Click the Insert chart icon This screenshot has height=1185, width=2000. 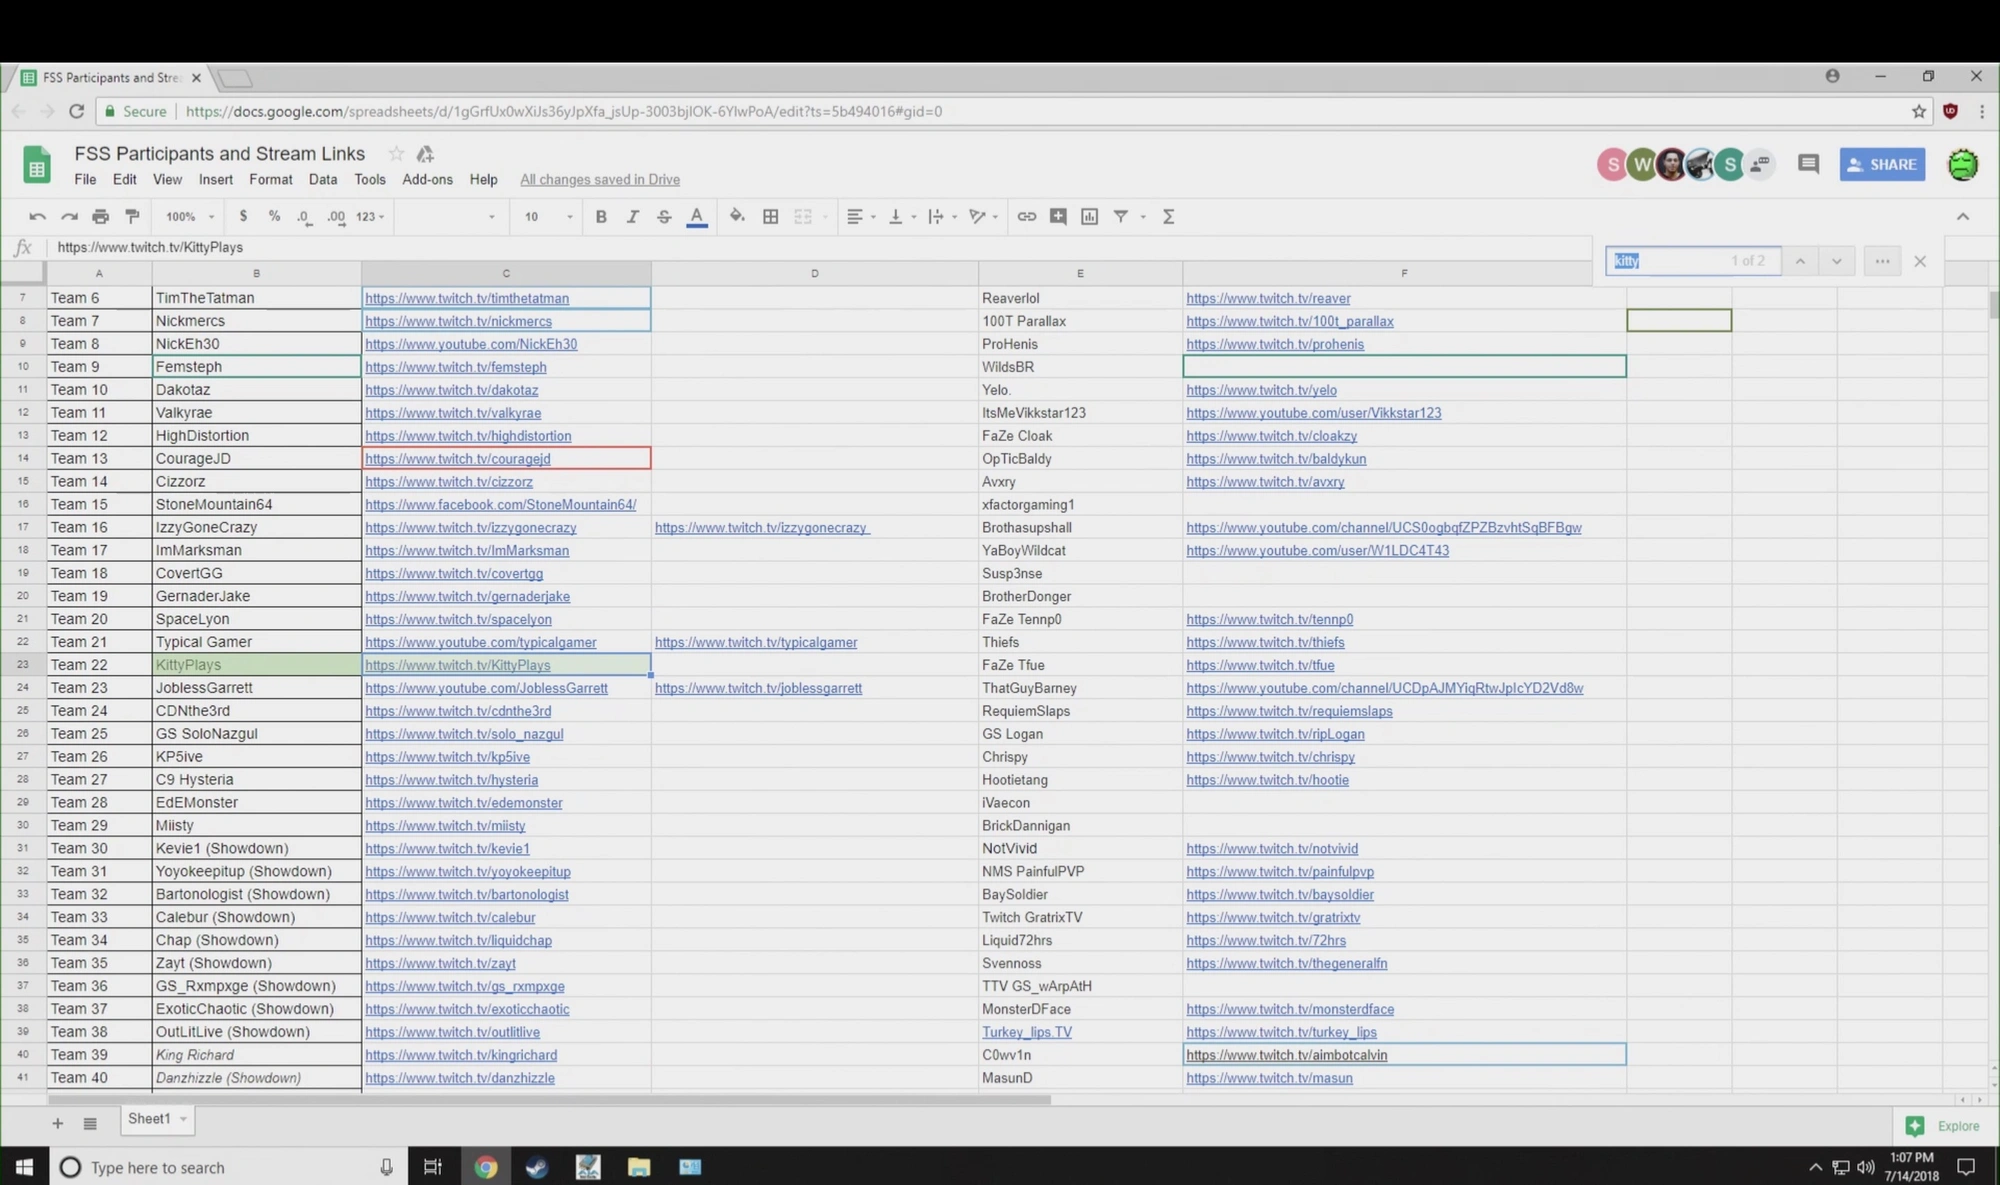click(1089, 216)
